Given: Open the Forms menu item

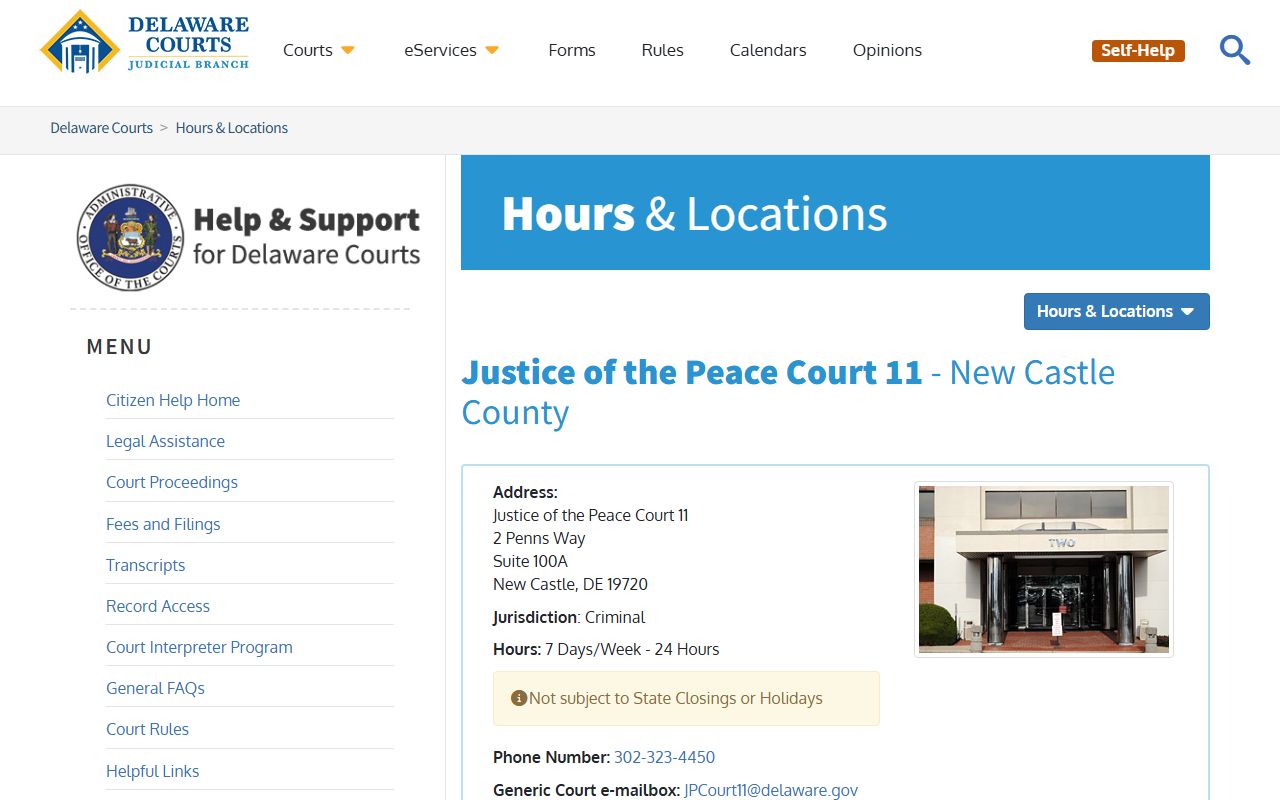Looking at the screenshot, I should coord(572,50).
